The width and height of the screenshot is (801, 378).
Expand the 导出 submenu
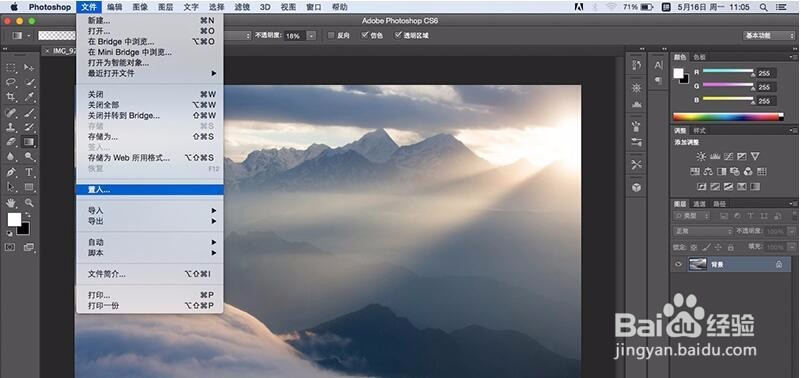tap(150, 221)
